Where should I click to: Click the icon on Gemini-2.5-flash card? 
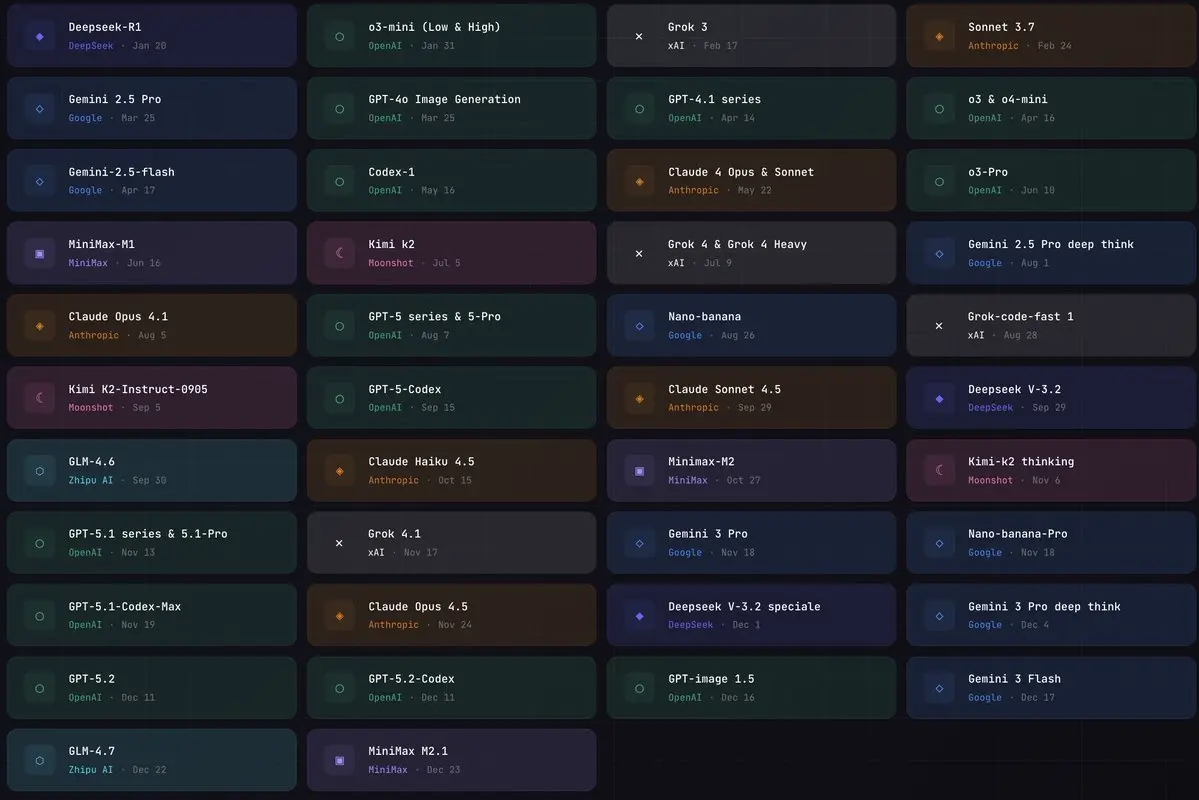(x=40, y=181)
